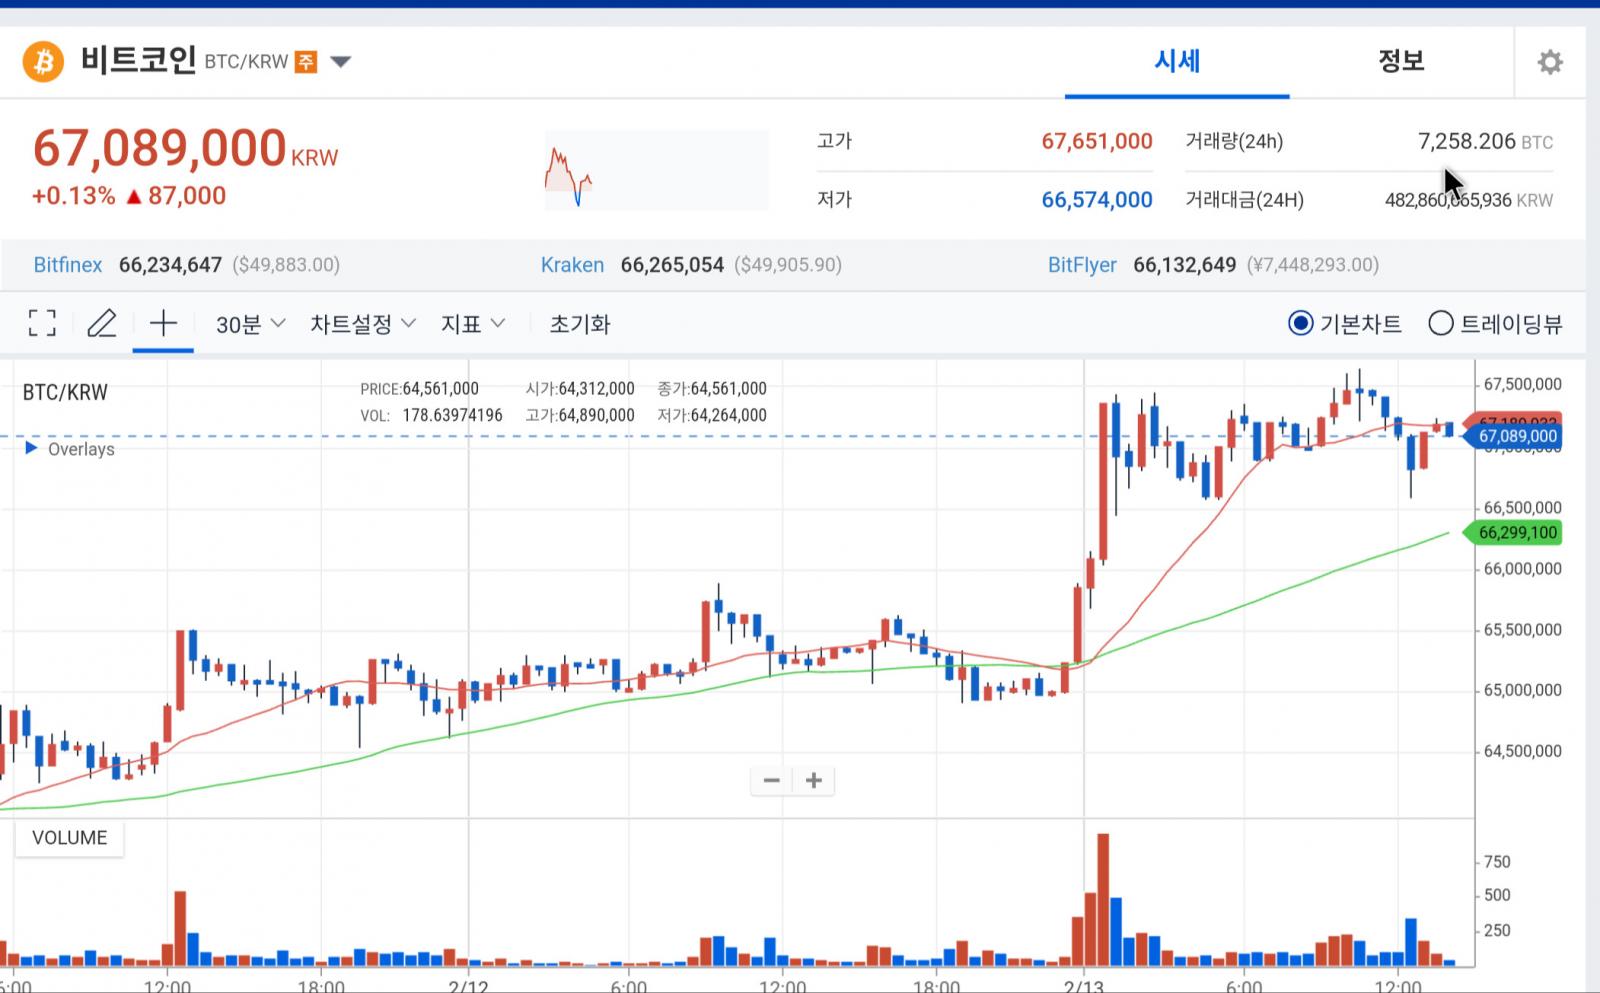This screenshot has height=993, width=1600.
Task: Switch to the 정보 tab
Action: click(x=1400, y=62)
